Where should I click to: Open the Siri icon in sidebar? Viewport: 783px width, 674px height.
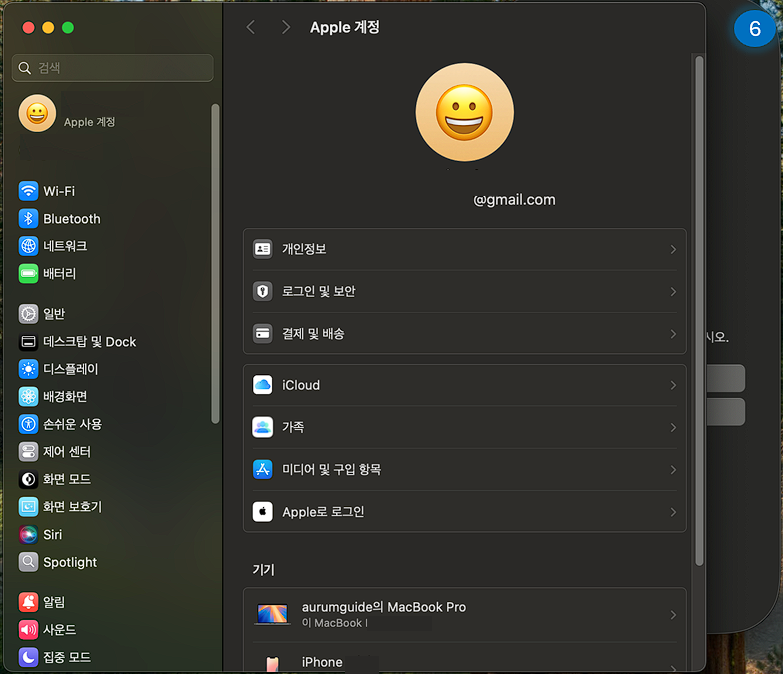(28, 535)
